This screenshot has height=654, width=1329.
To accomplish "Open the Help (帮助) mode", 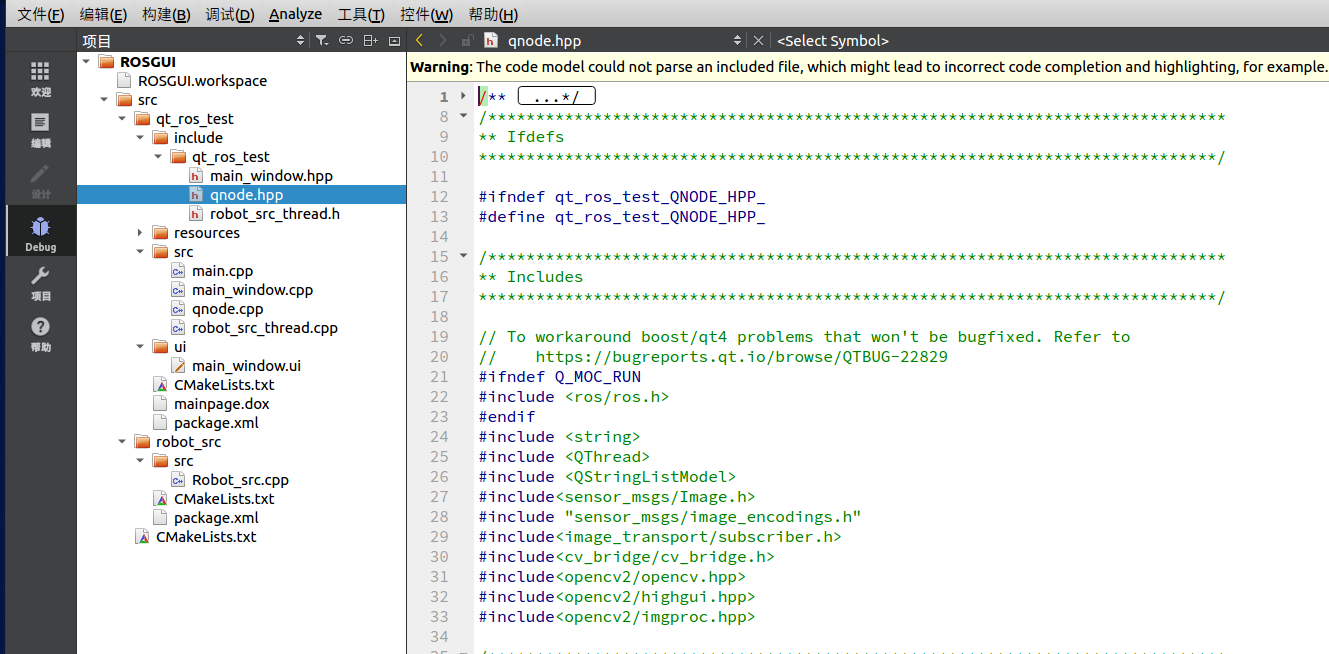I will click(40, 335).
